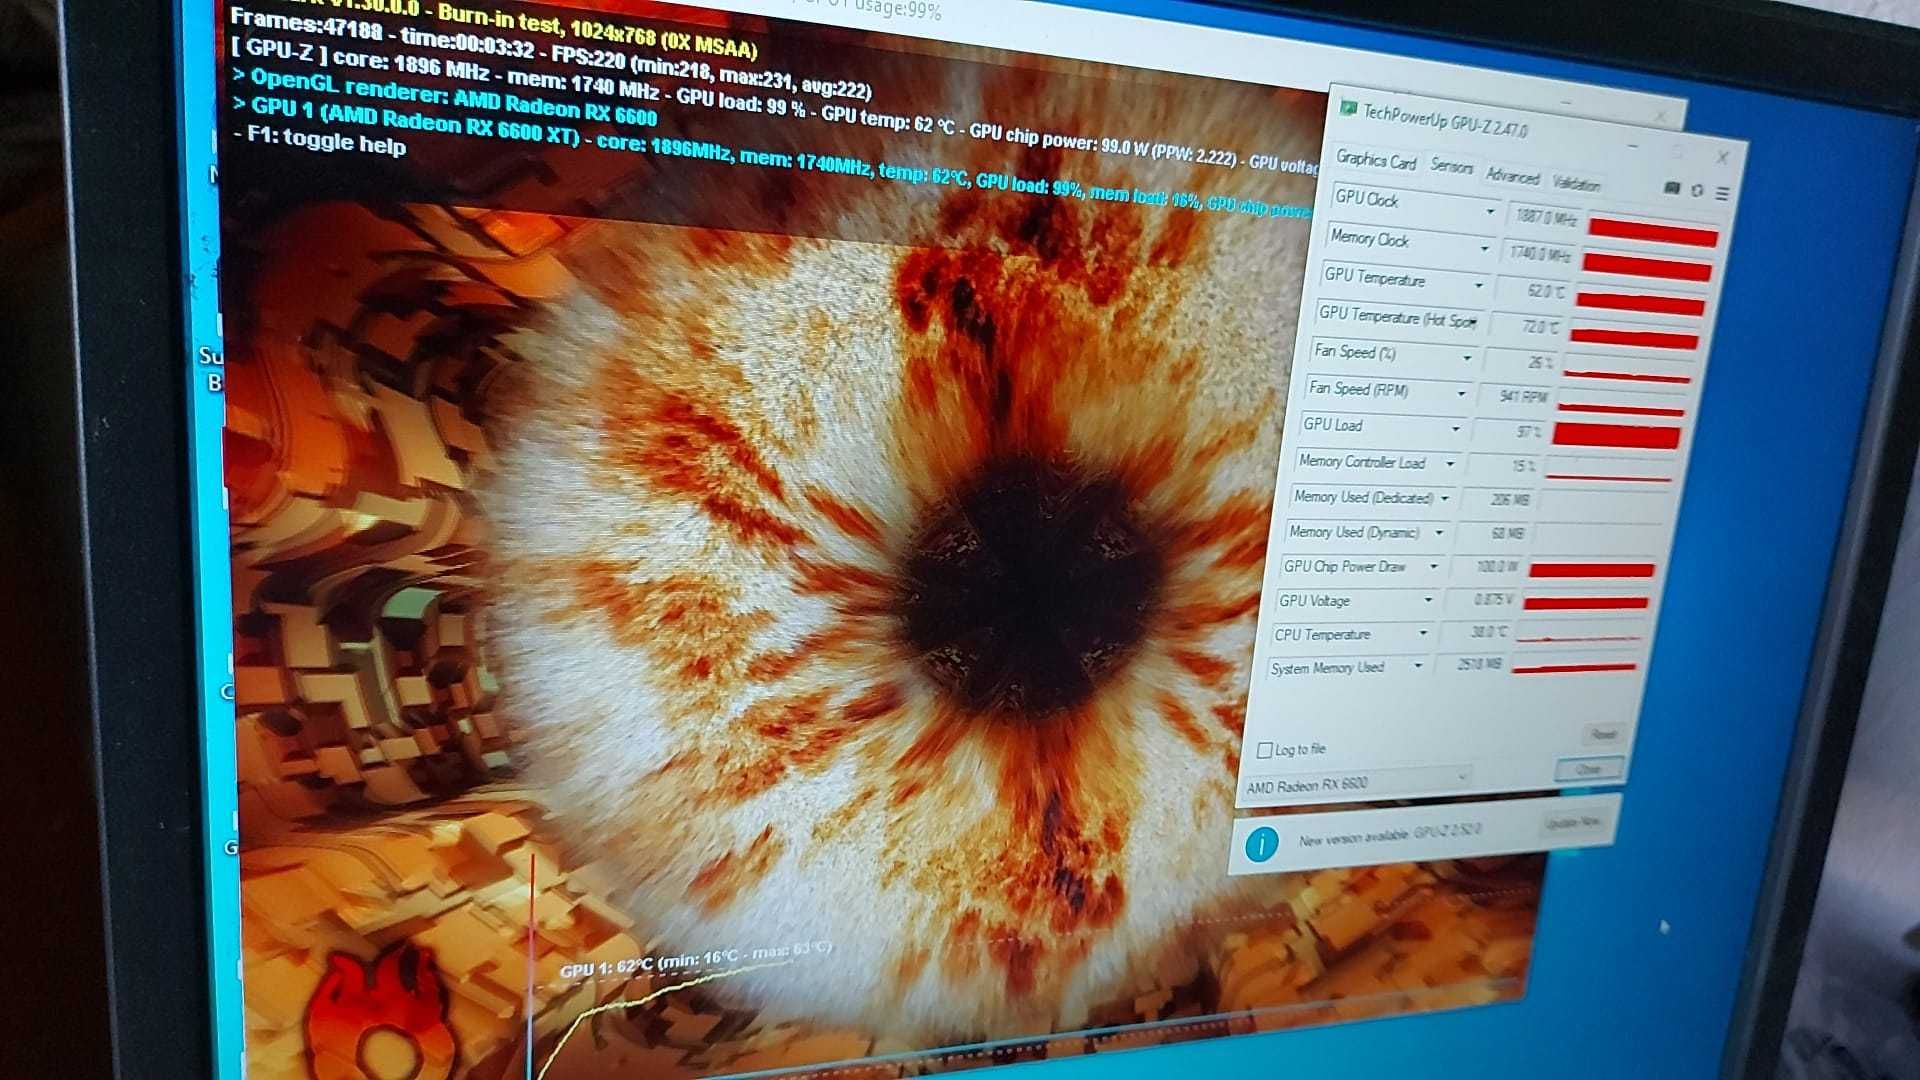Click the GPU-Z refresh icon
The width and height of the screenshot is (1920, 1080).
tap(1697, 190)
